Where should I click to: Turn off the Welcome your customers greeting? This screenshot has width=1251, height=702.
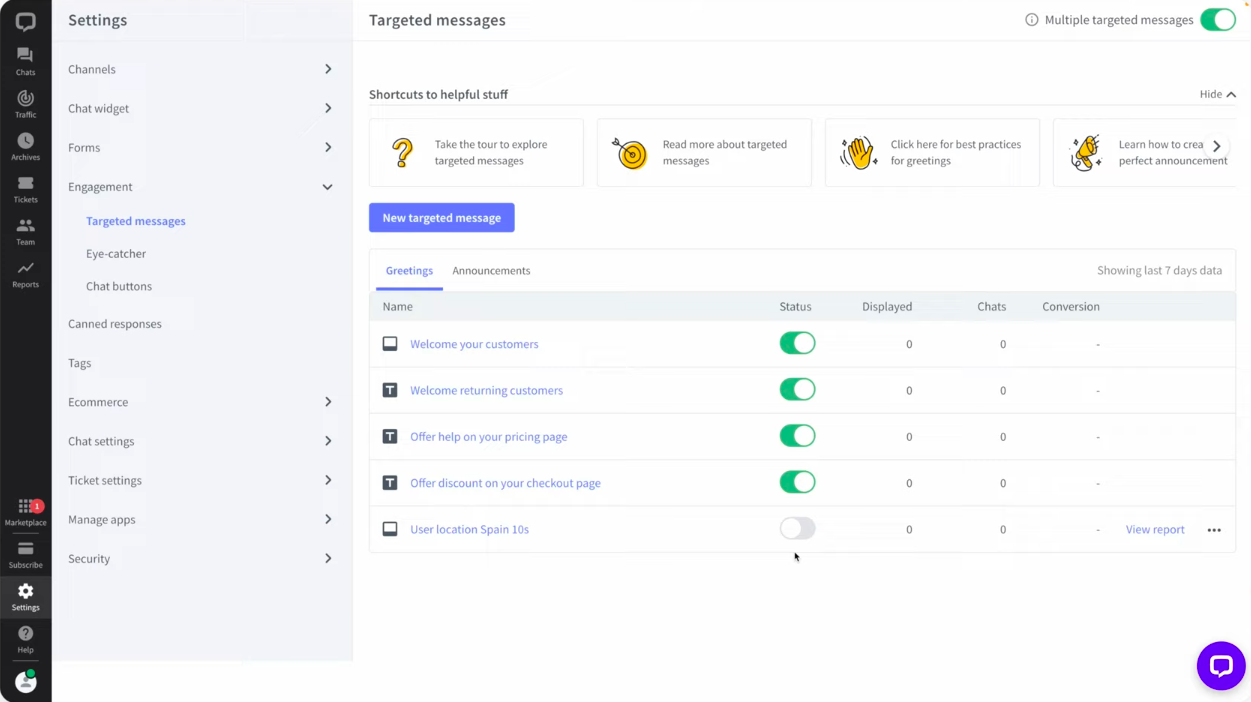[x=797, y=342]
